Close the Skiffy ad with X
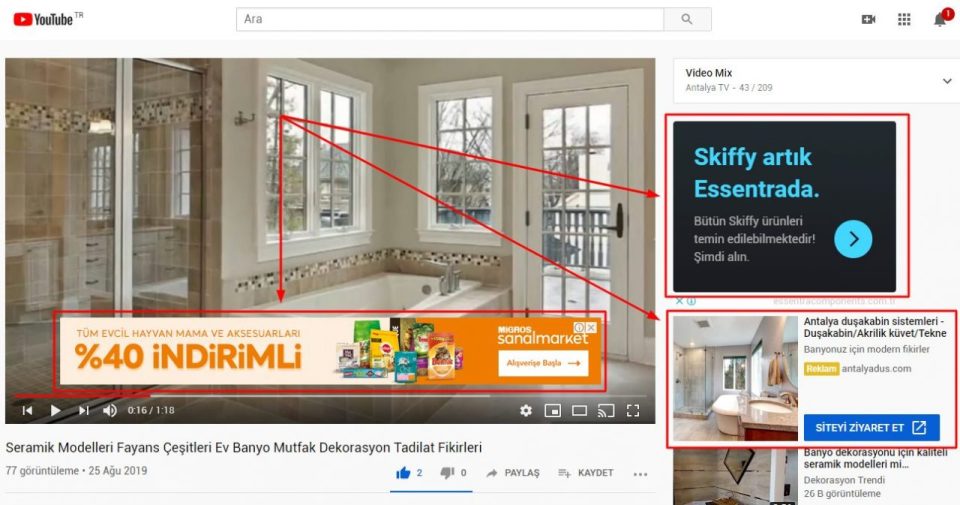This screenshot has height=505, width=960. (x=680, y=301)
